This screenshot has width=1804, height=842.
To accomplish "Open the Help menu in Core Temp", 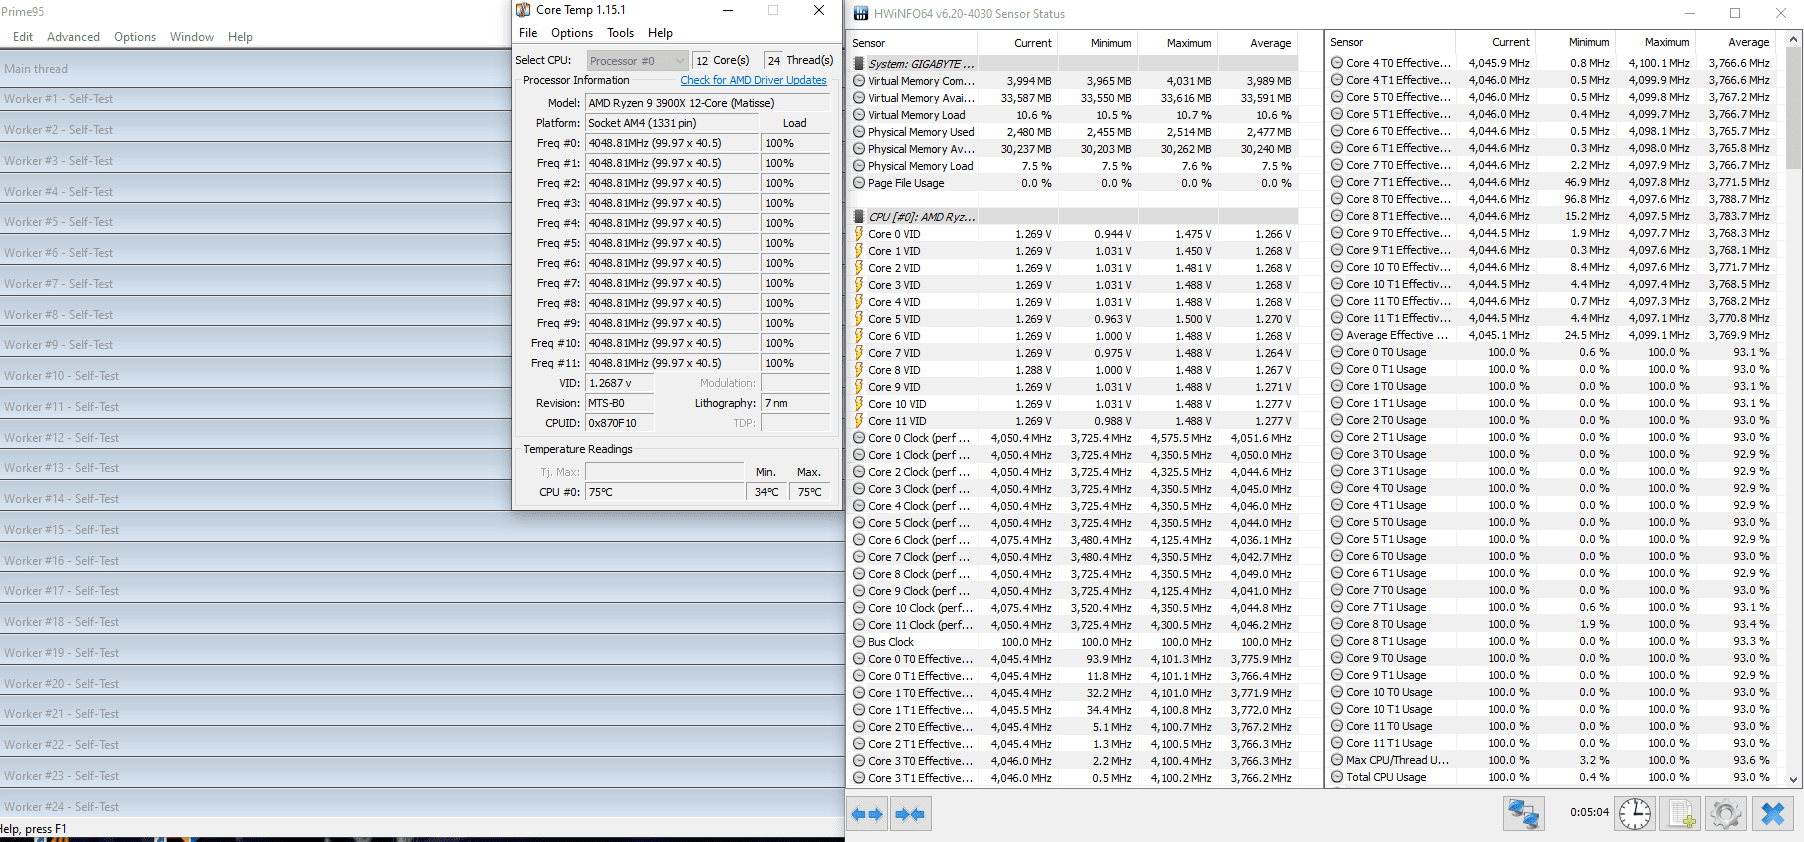I will [x=660, y=33].
